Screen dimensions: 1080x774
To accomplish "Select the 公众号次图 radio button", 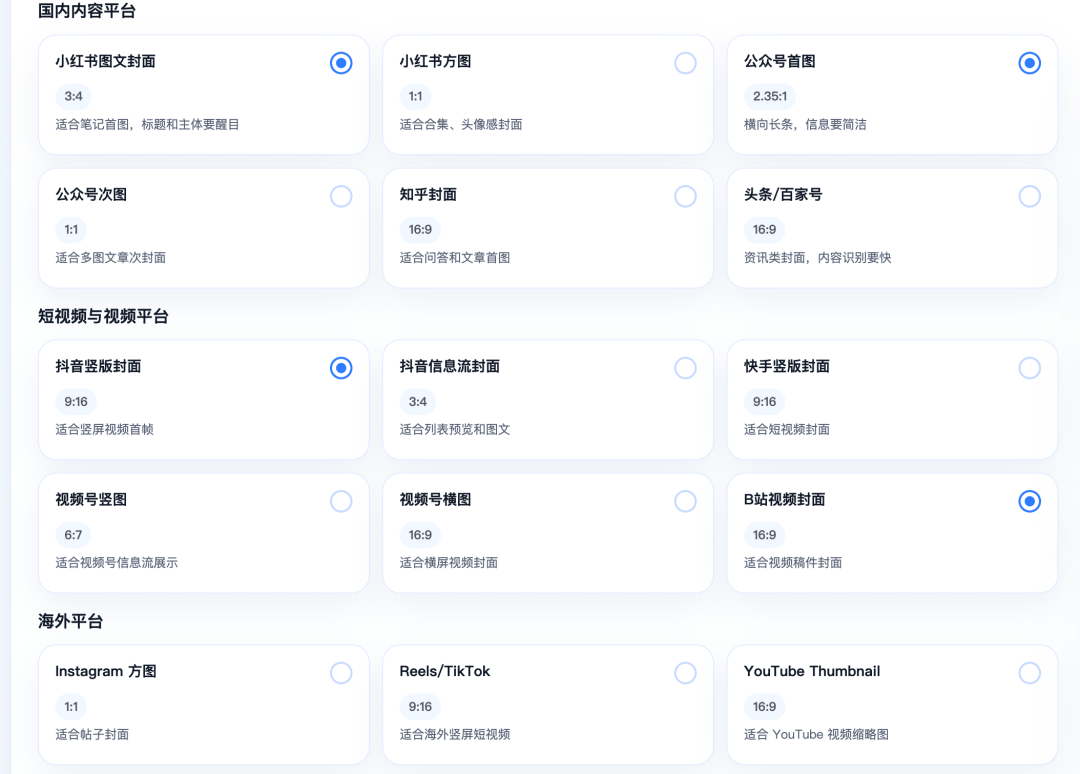I will 341,196.
